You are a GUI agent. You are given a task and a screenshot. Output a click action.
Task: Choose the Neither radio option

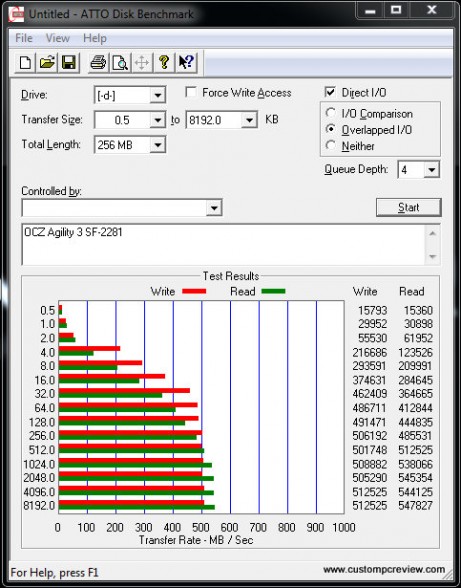point(330,146)
